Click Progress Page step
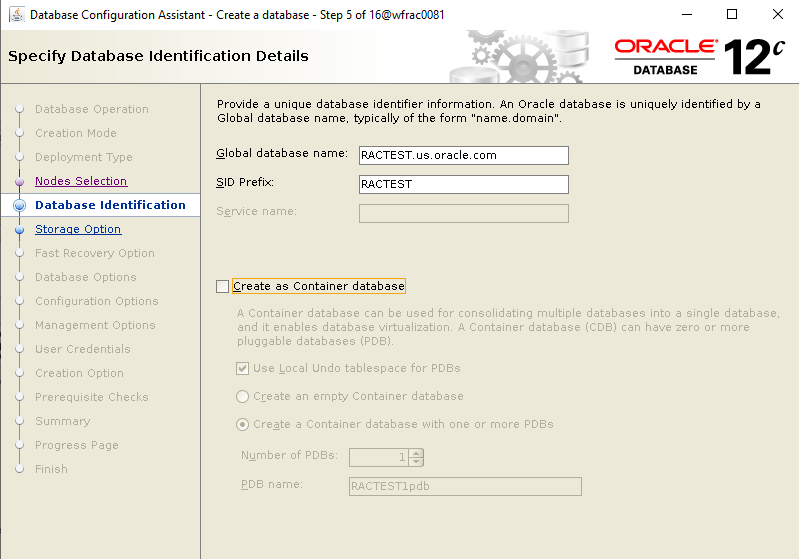This screenshot has width=799, height=559. pos(76,445)
